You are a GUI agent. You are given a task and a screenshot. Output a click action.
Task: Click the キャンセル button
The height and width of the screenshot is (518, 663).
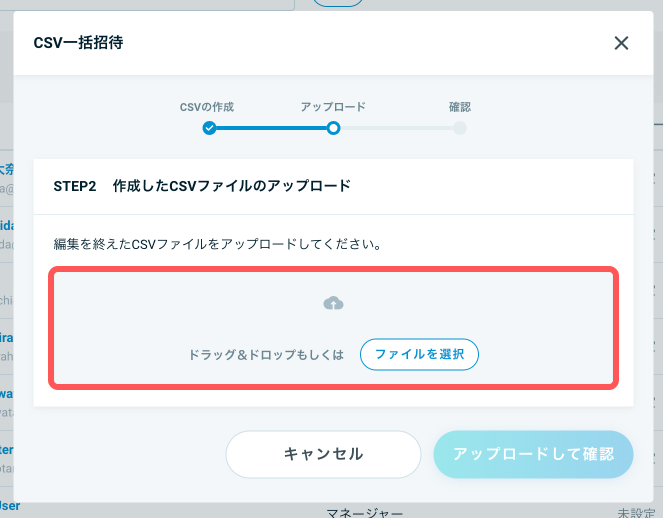[x=323, y=454]
